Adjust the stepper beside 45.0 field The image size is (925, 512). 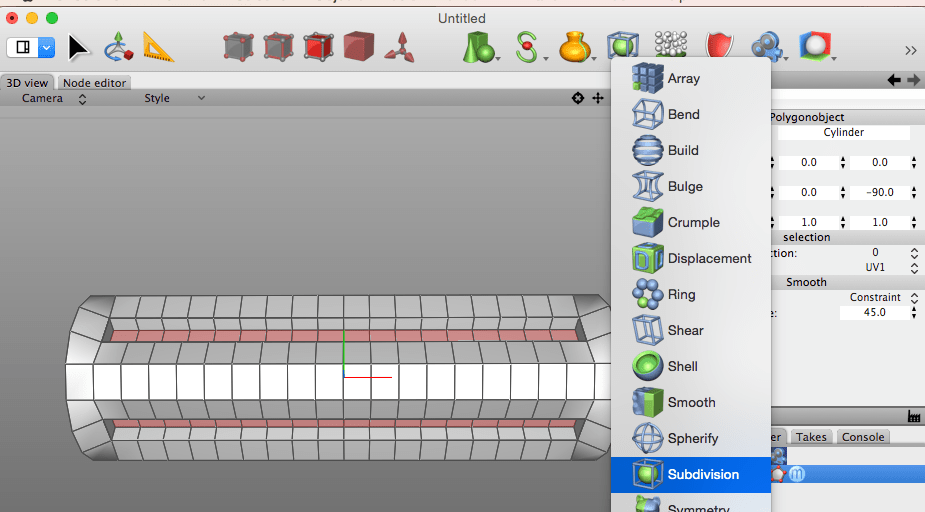coord(914,312)
